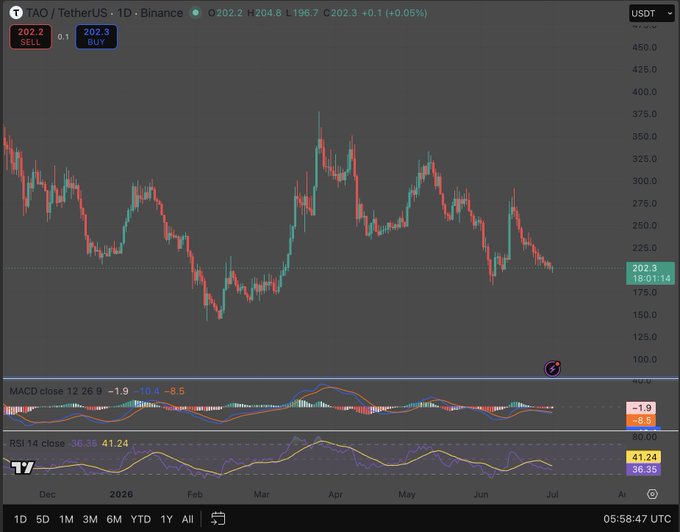Select the 6M time range
680x532 pixels.
(114, 519)
